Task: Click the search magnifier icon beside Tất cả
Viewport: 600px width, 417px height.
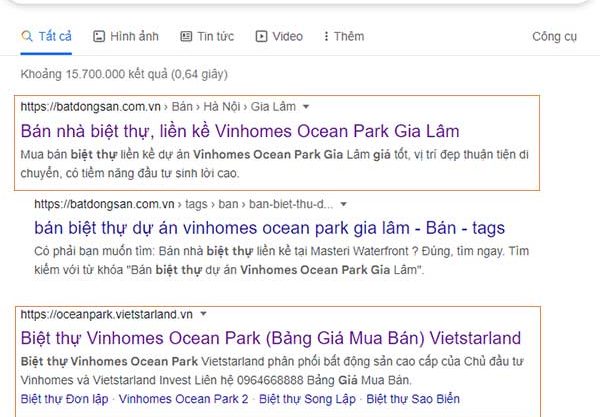Action: 27,36
